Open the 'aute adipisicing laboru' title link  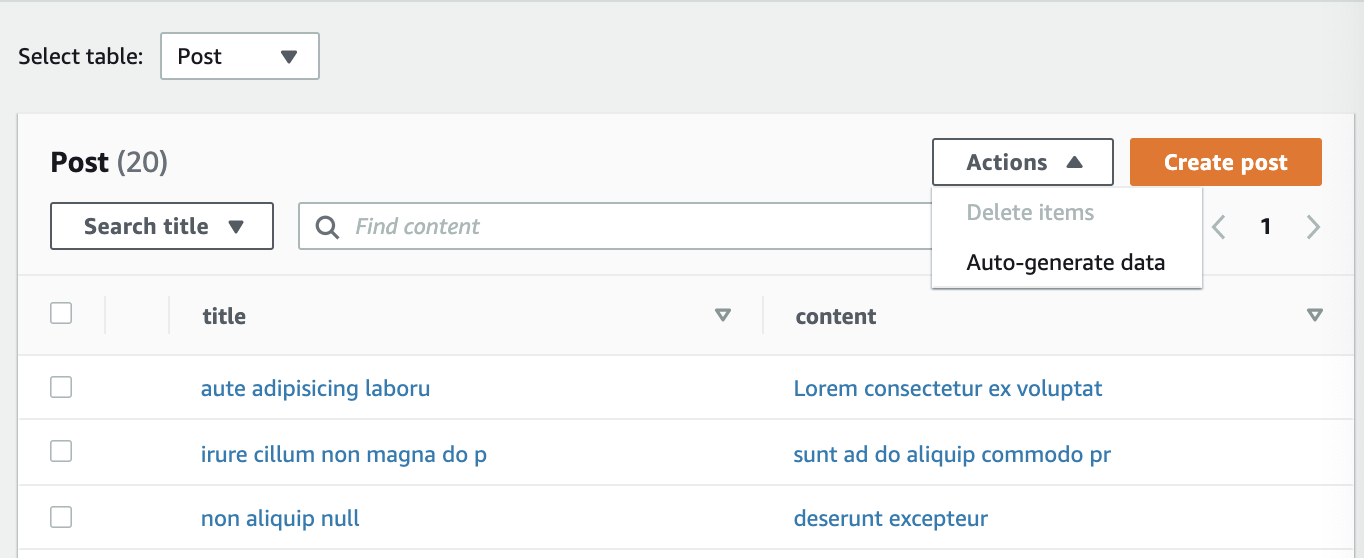click(x=315, y=388)
